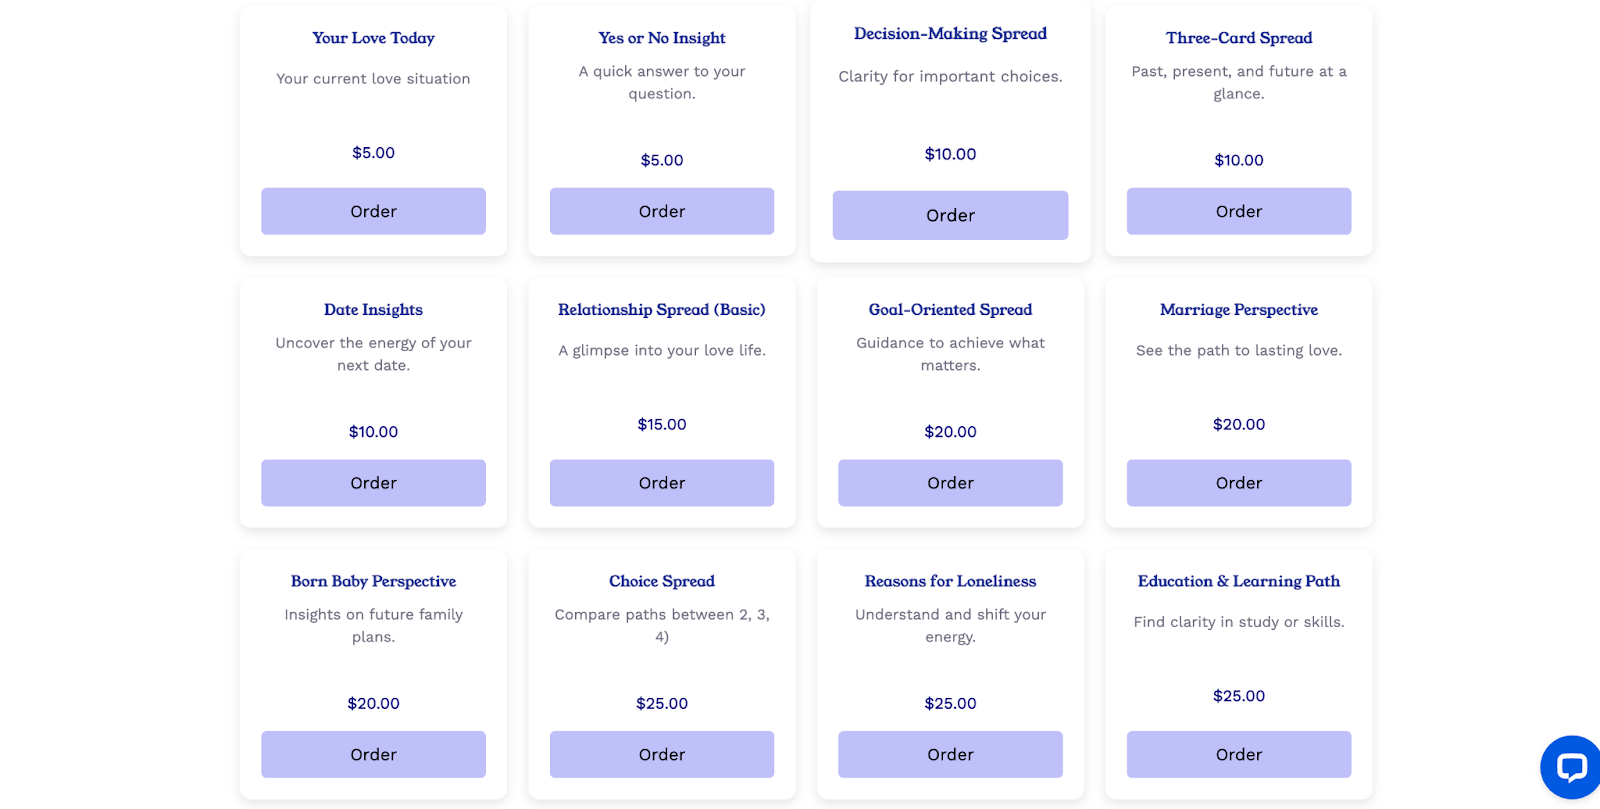This screenshot has height=809, width=1600.
Task: Click the $15.00 Relationship Spread price
Action: click(661, 424)
